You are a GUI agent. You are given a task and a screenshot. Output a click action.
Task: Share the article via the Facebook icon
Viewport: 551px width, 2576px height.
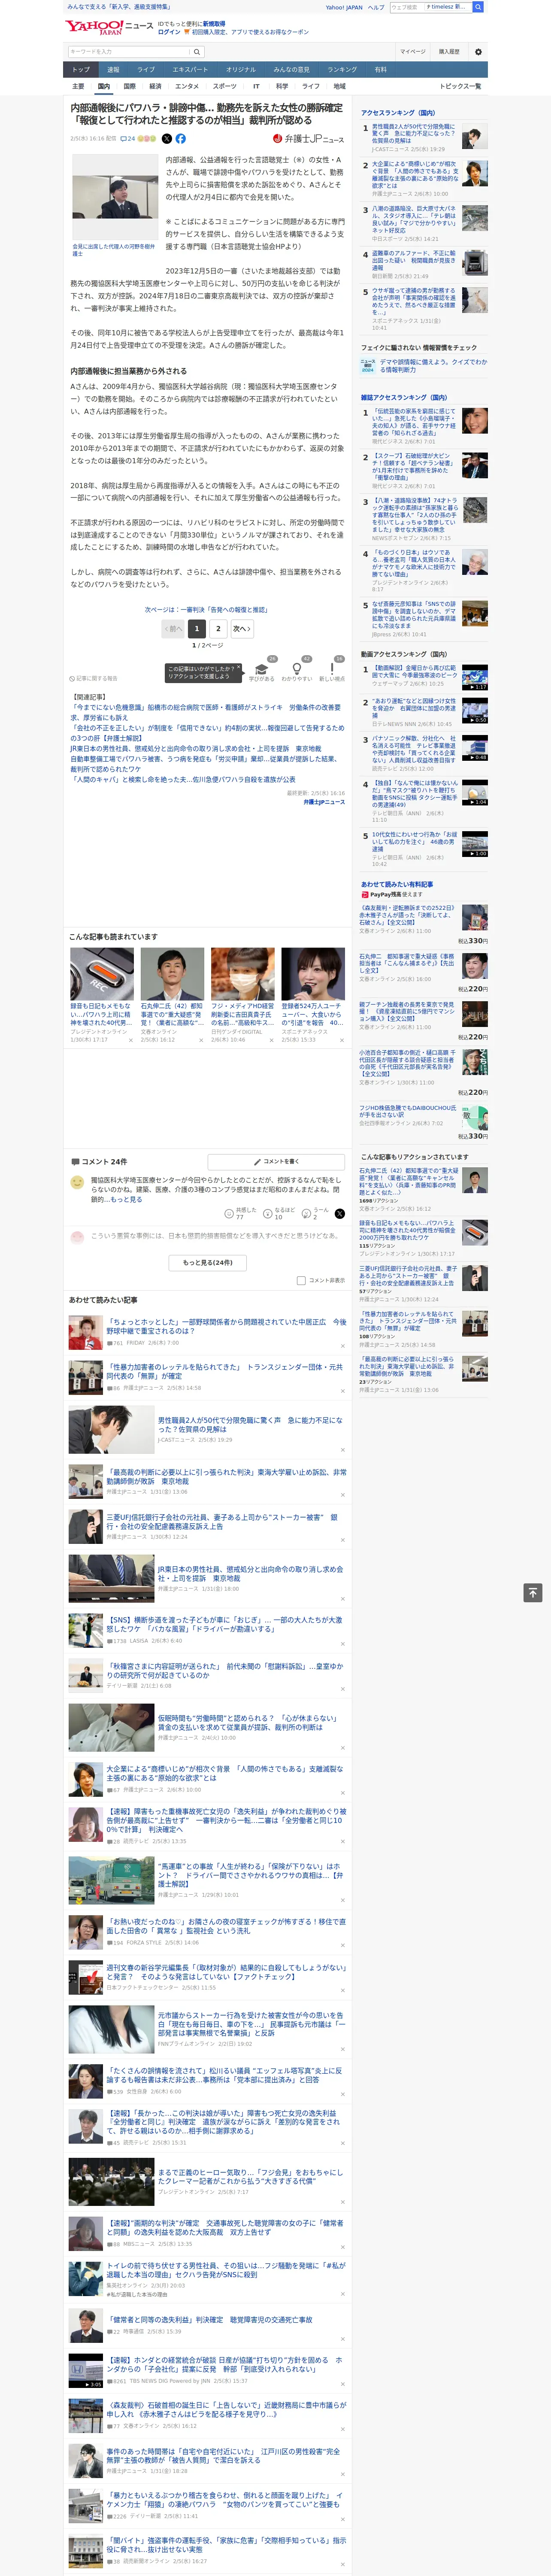click(x=181, y=139)
